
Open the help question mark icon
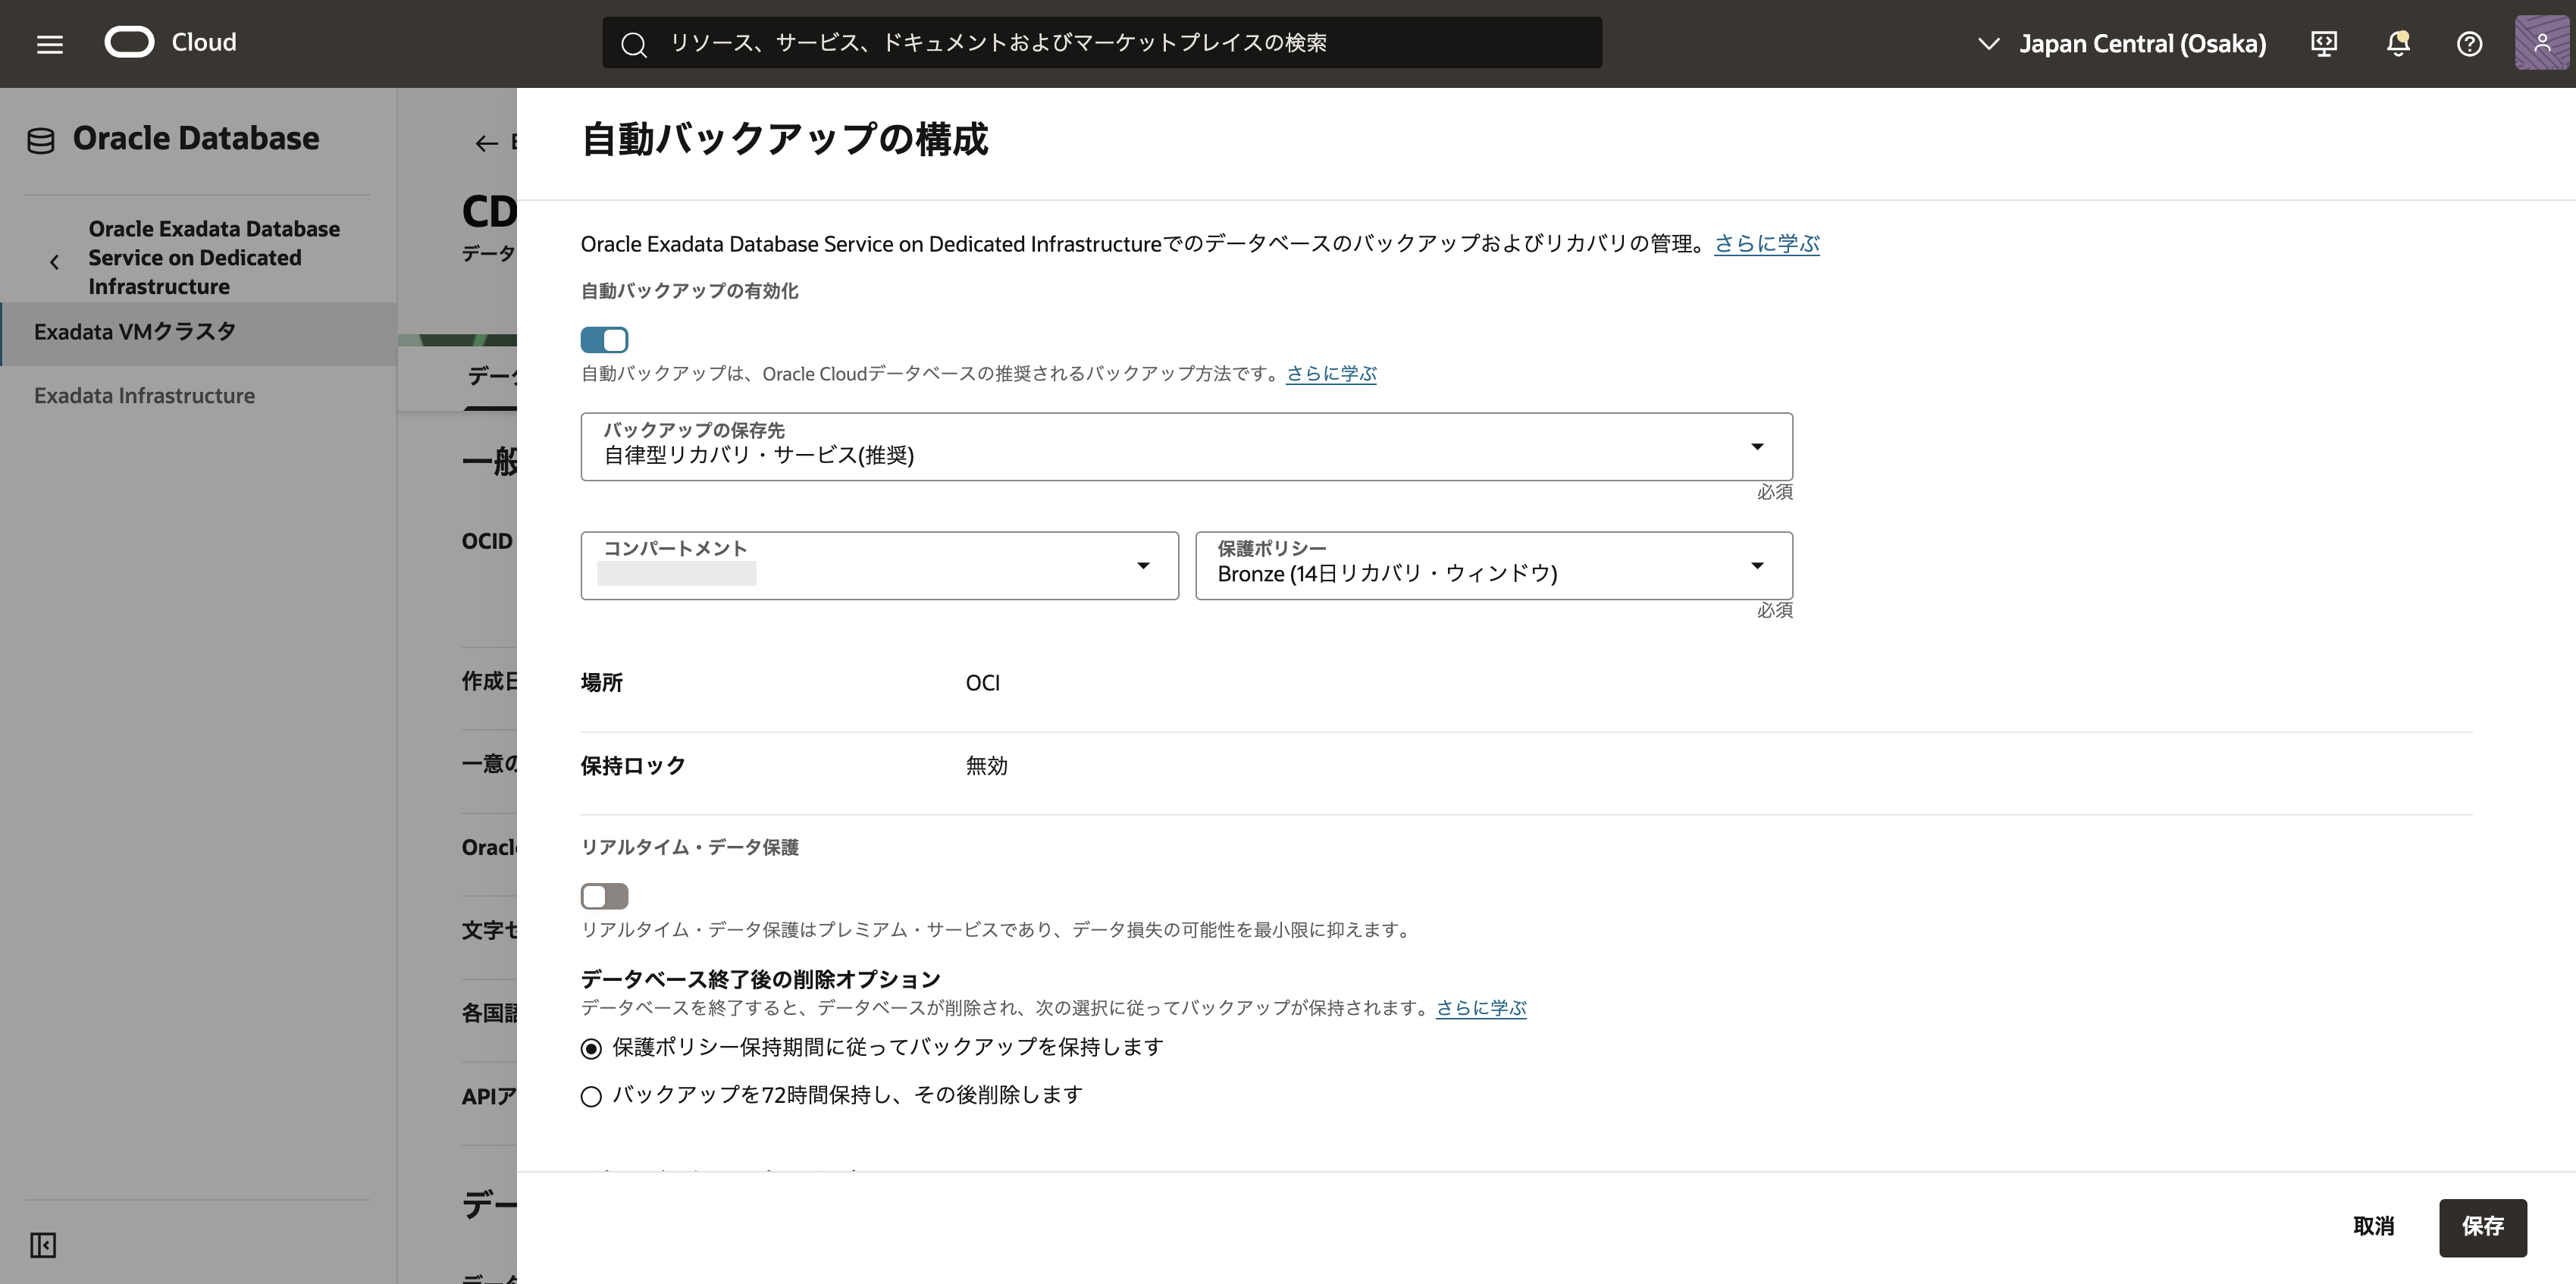point(2469,43)
